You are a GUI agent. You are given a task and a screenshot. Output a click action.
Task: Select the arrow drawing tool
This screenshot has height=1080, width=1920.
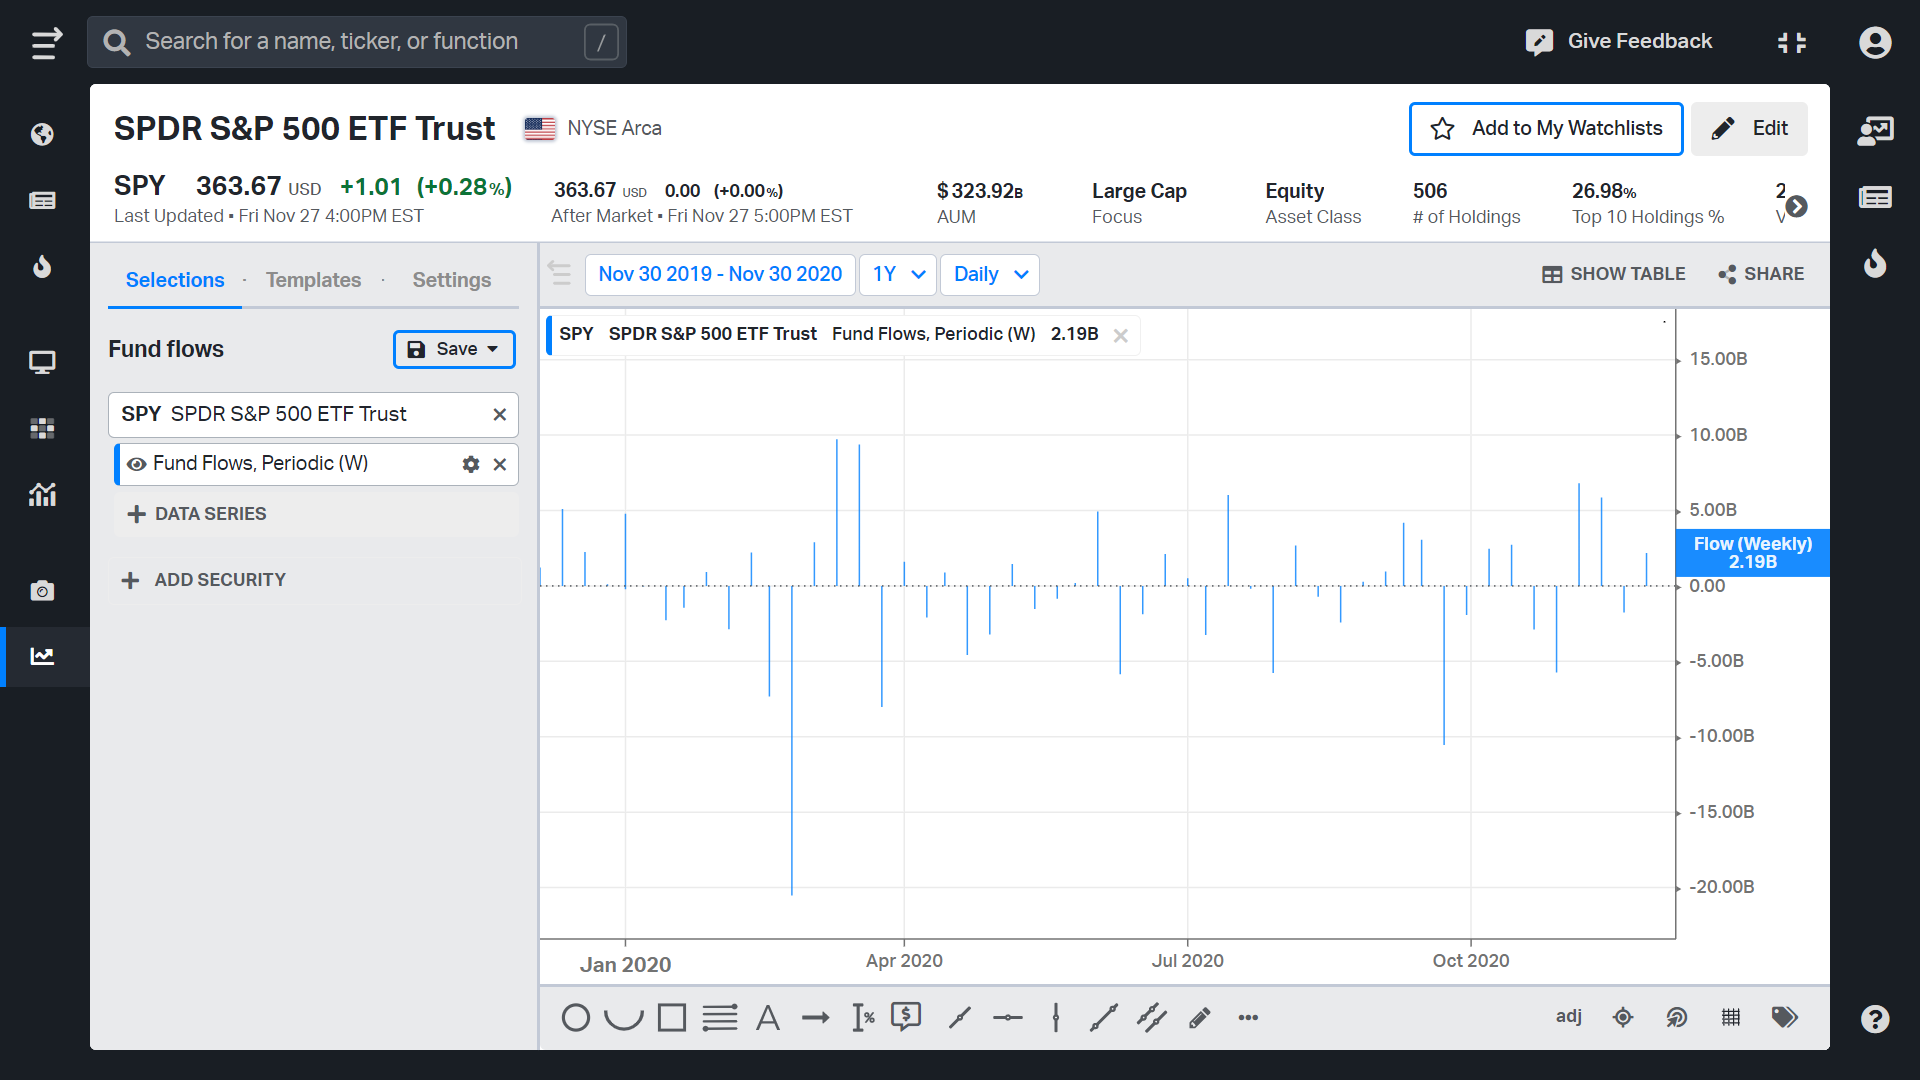(815, 1018)
